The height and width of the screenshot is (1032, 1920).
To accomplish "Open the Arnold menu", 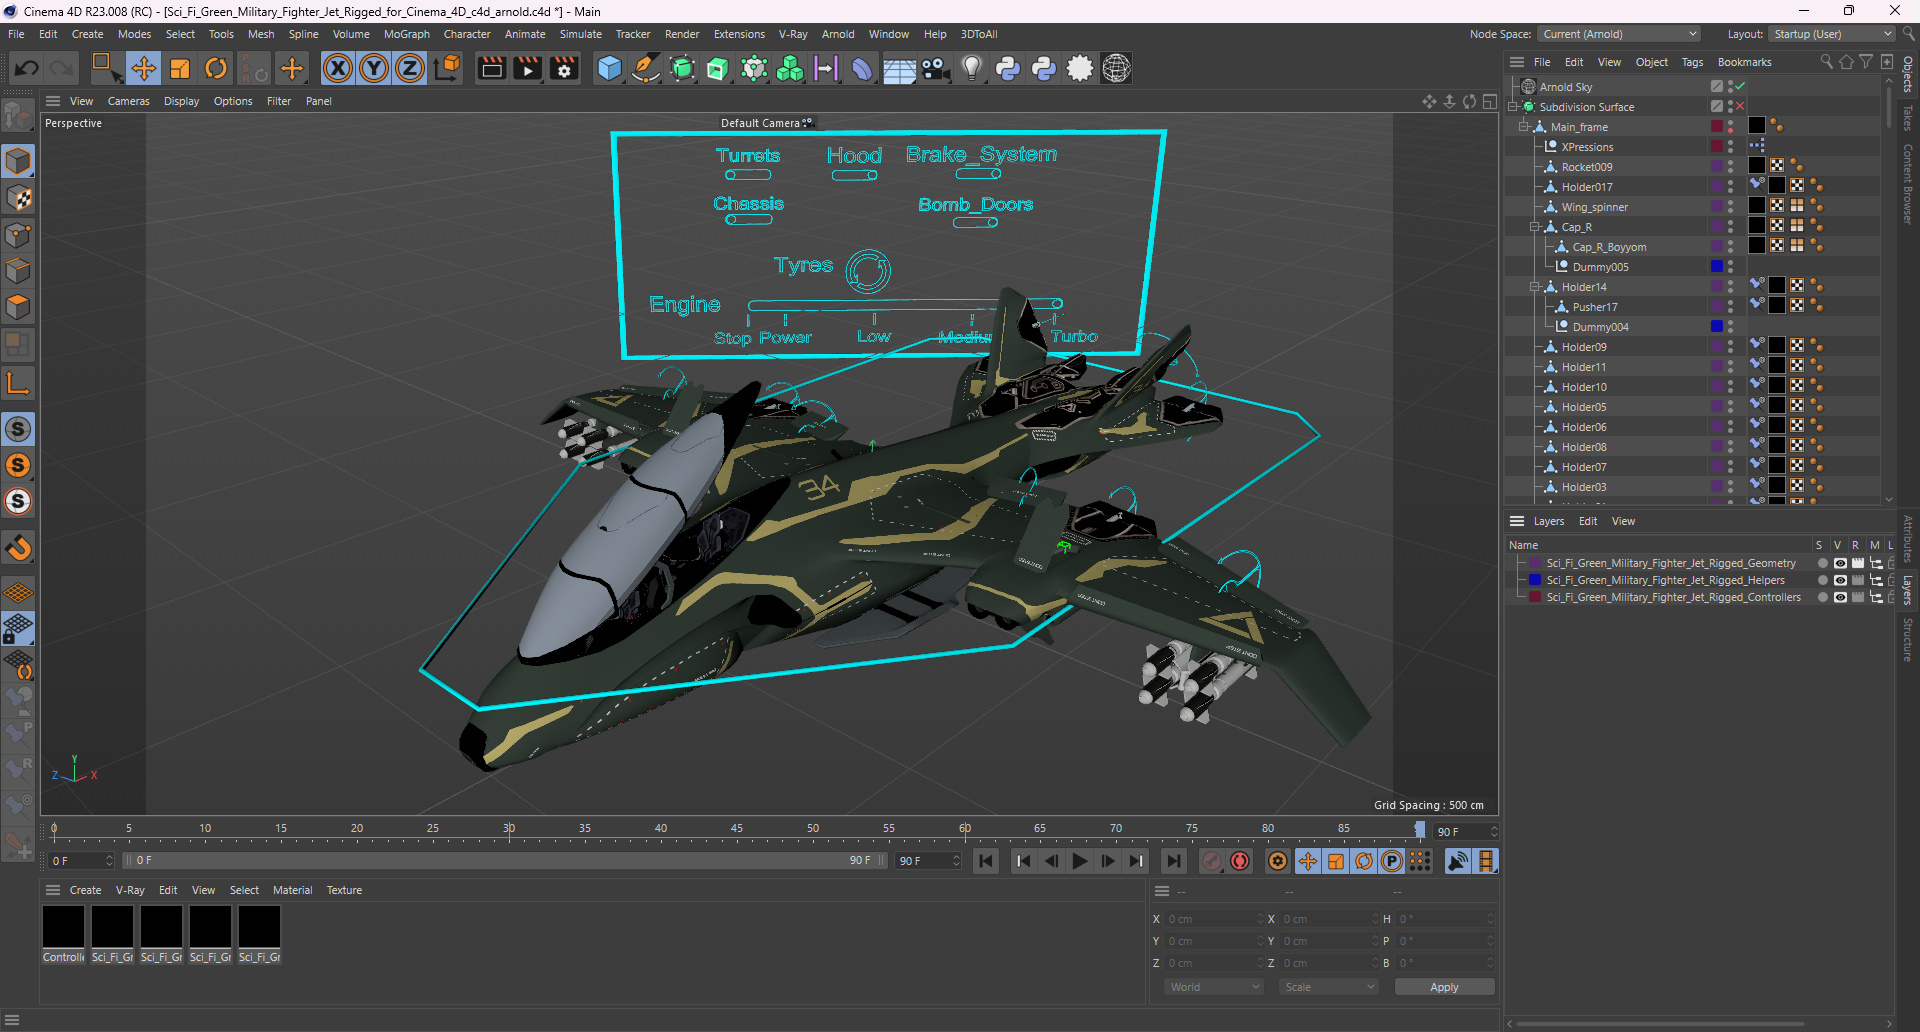I will click(x=838, y=34).
